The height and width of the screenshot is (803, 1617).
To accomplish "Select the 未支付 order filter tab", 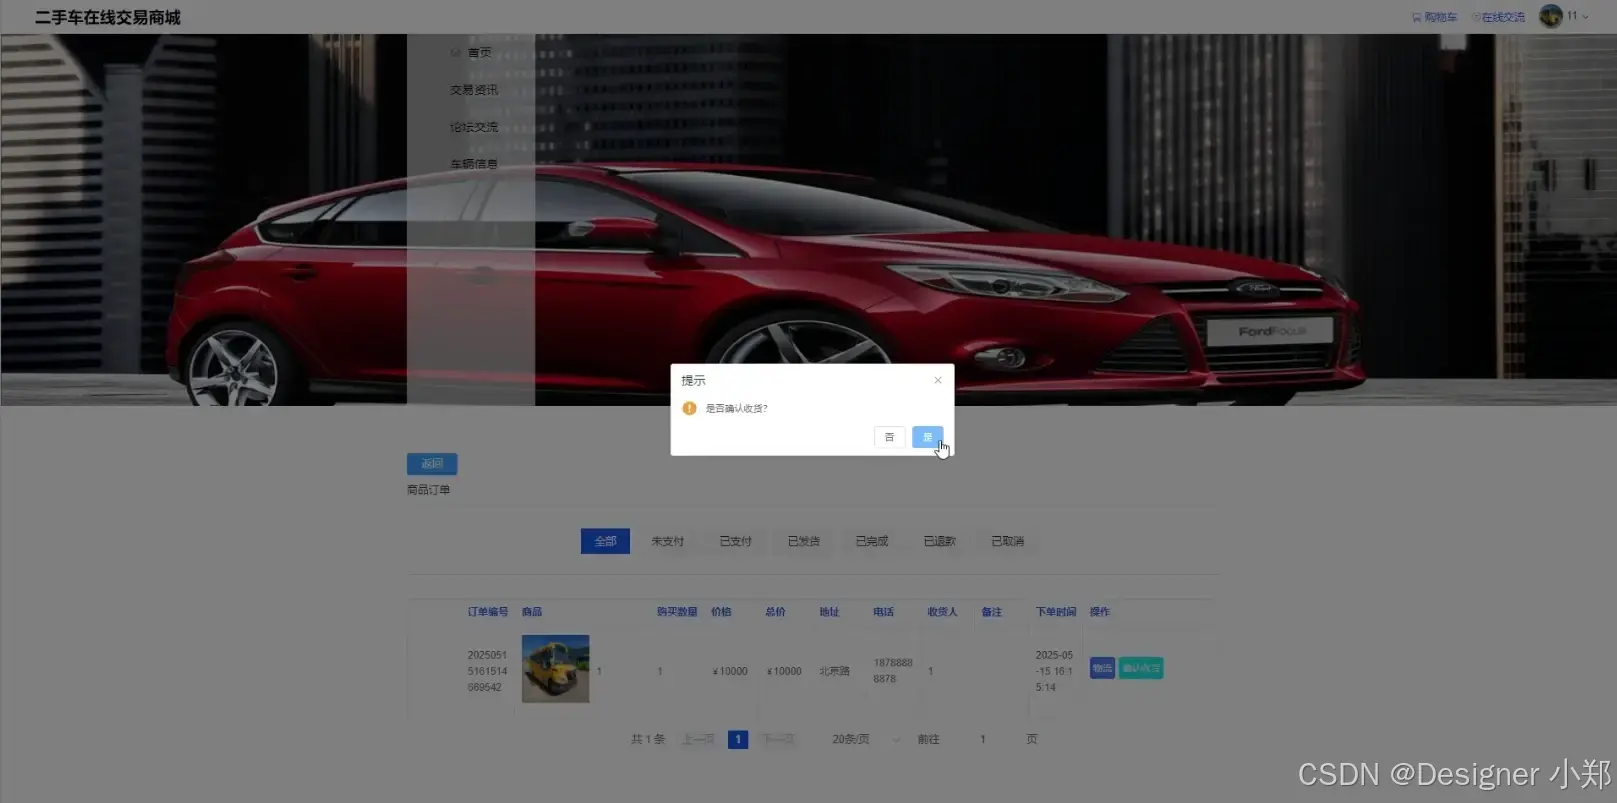I will [x=668, y=541].
